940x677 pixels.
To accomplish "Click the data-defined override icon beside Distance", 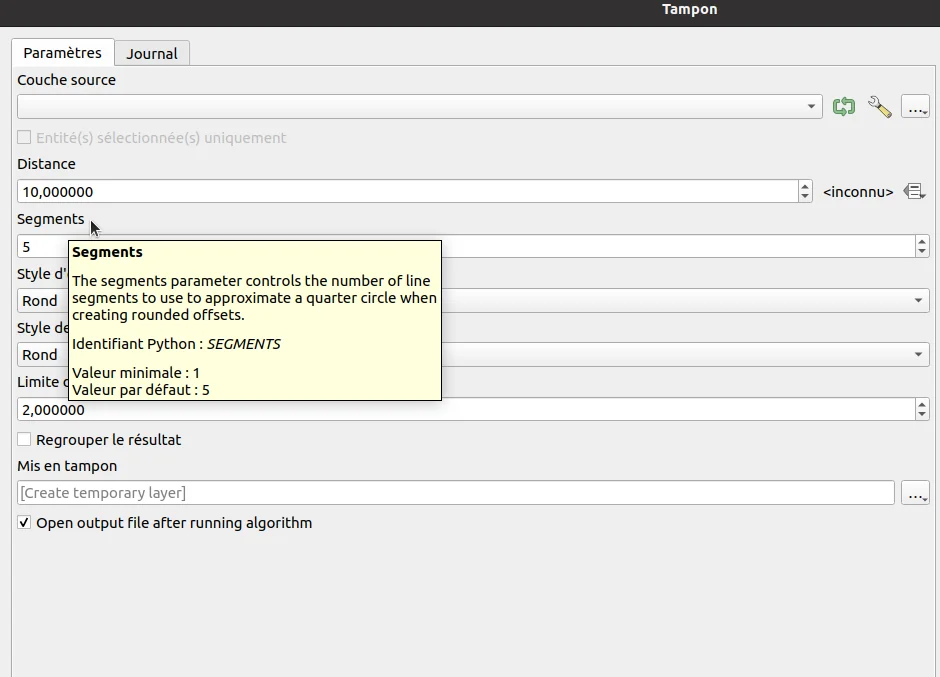I will [914, 191].
